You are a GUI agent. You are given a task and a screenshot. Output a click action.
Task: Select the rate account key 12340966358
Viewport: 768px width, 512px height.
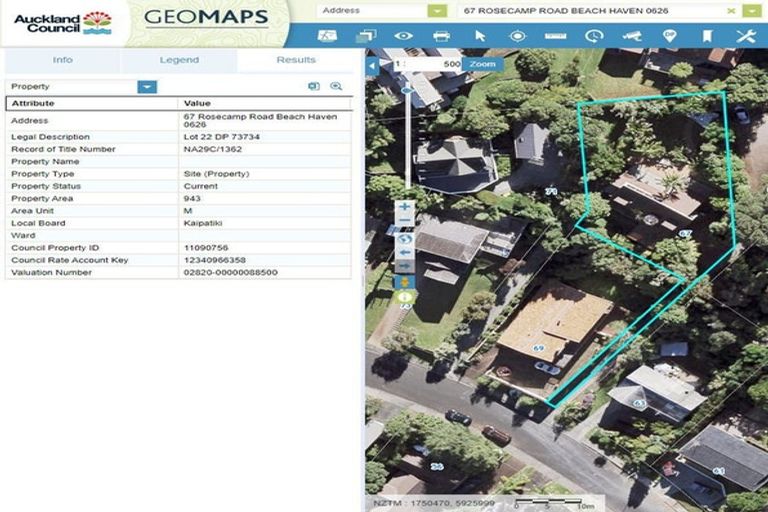[x=215, y=260]
